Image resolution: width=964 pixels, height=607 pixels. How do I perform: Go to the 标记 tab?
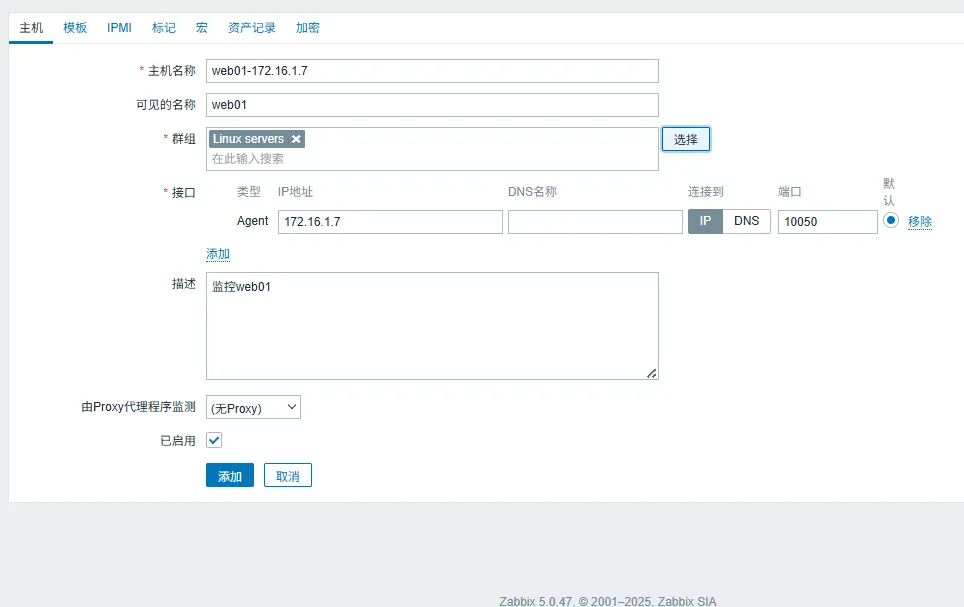pos(163,28)
